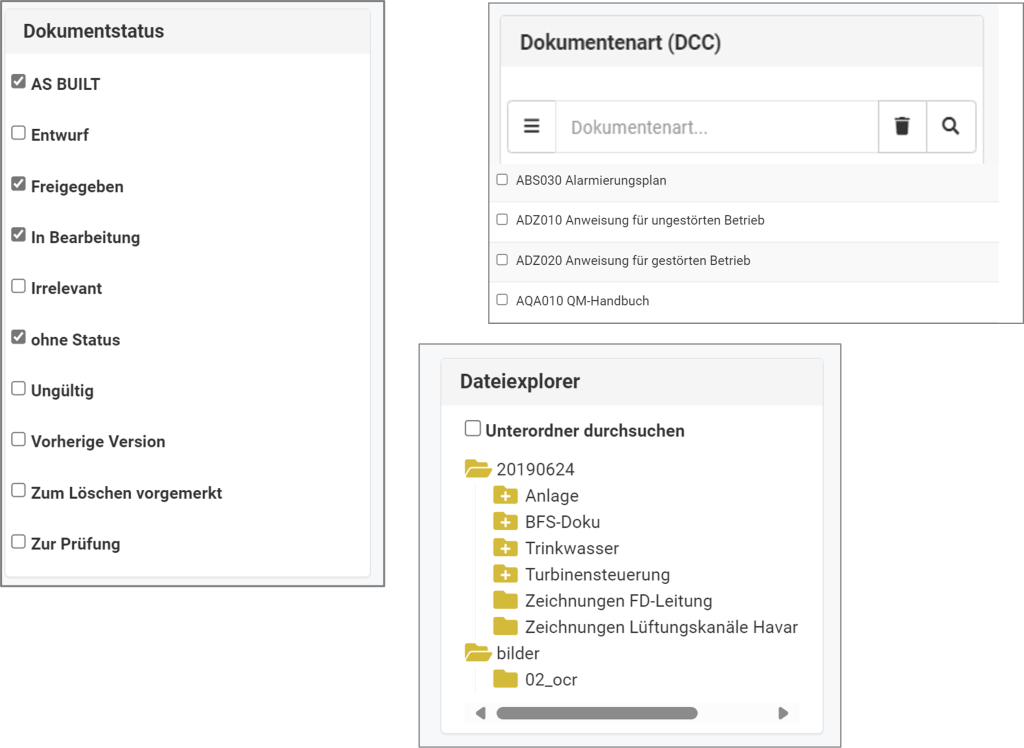Viewport: 1024px width, 748px height.
Task: Select AQA010 QM-Handbuch entry
Action: click(x=502, y=300)
